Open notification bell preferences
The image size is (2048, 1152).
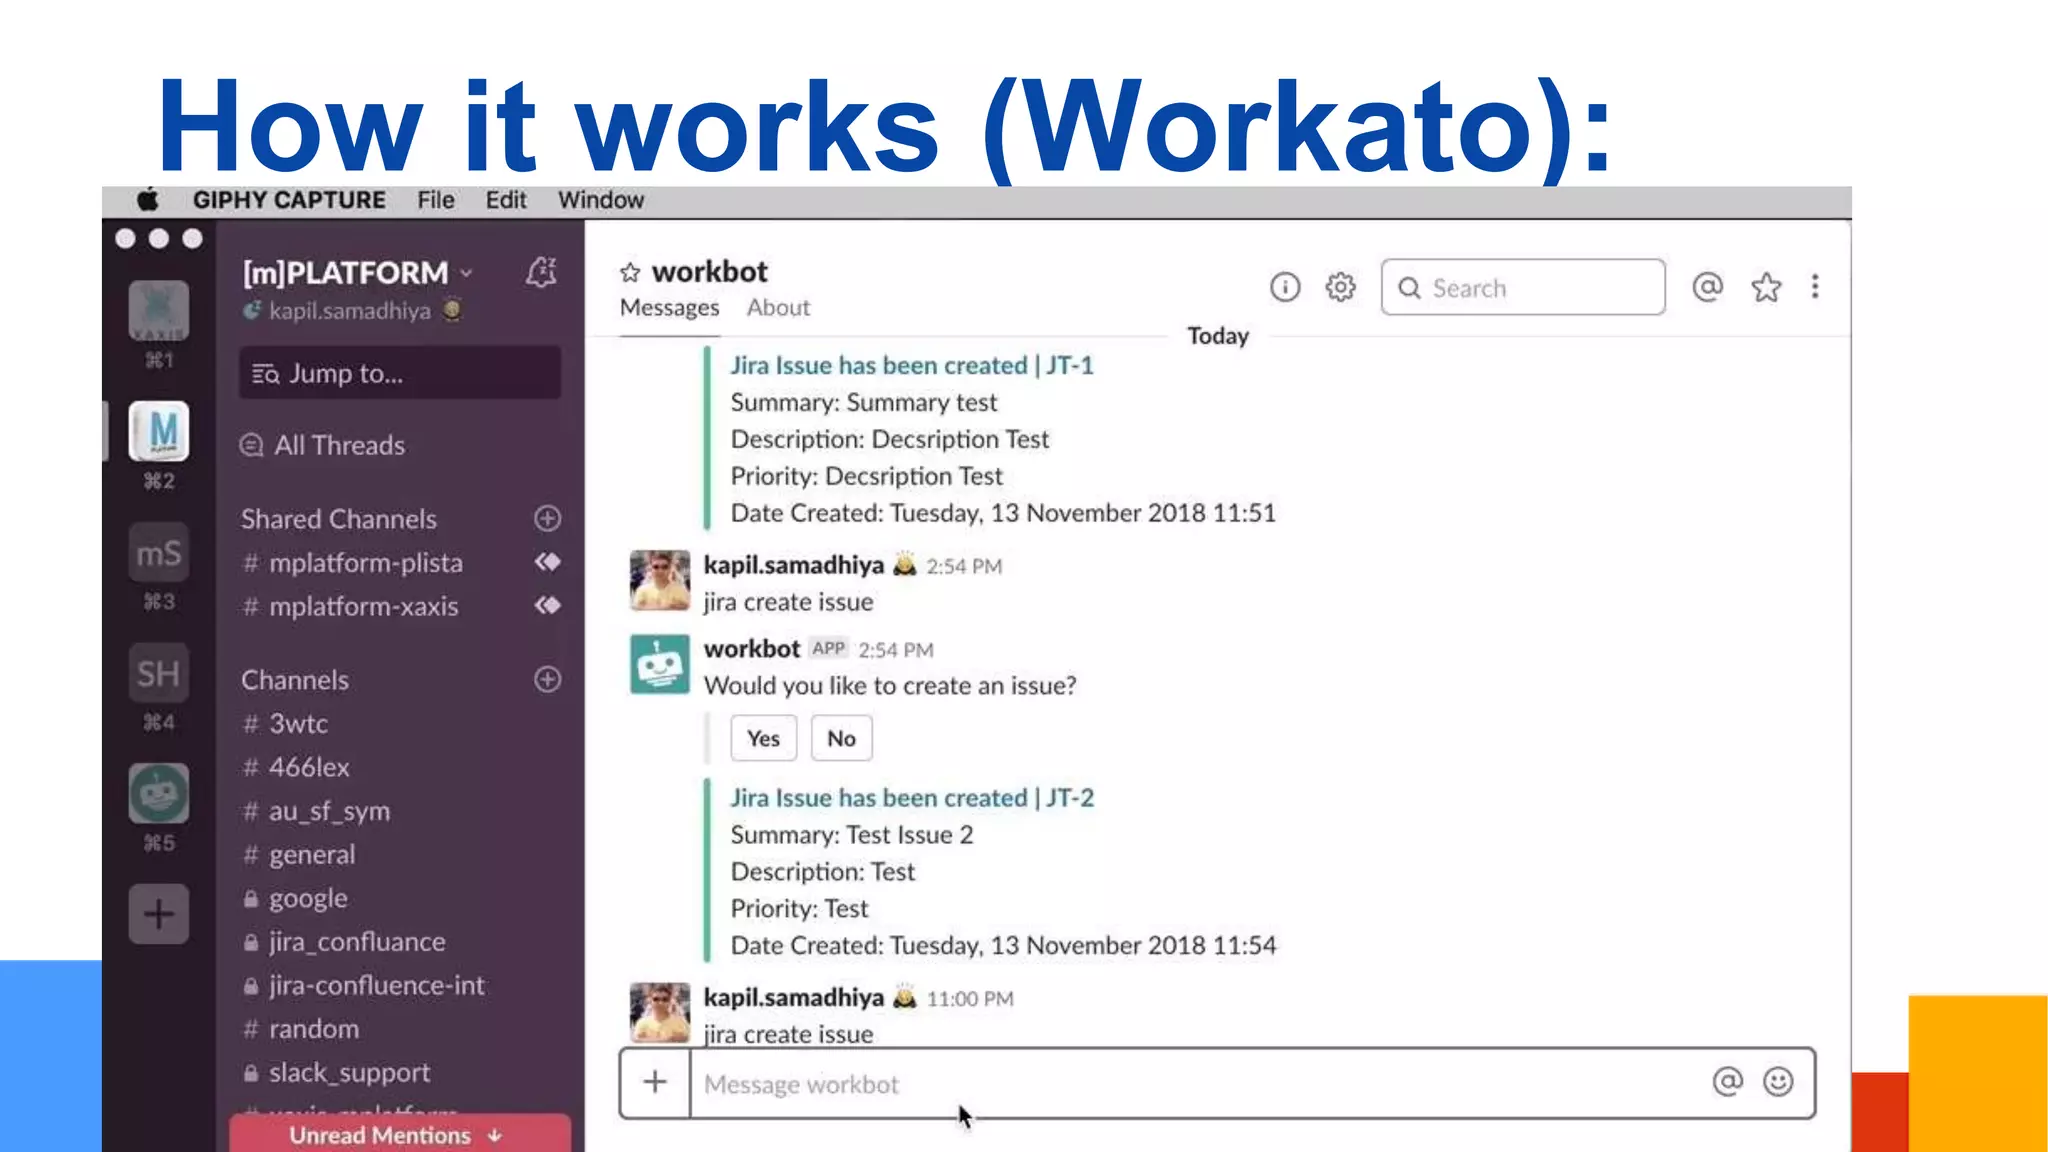(x=541, y=272)
